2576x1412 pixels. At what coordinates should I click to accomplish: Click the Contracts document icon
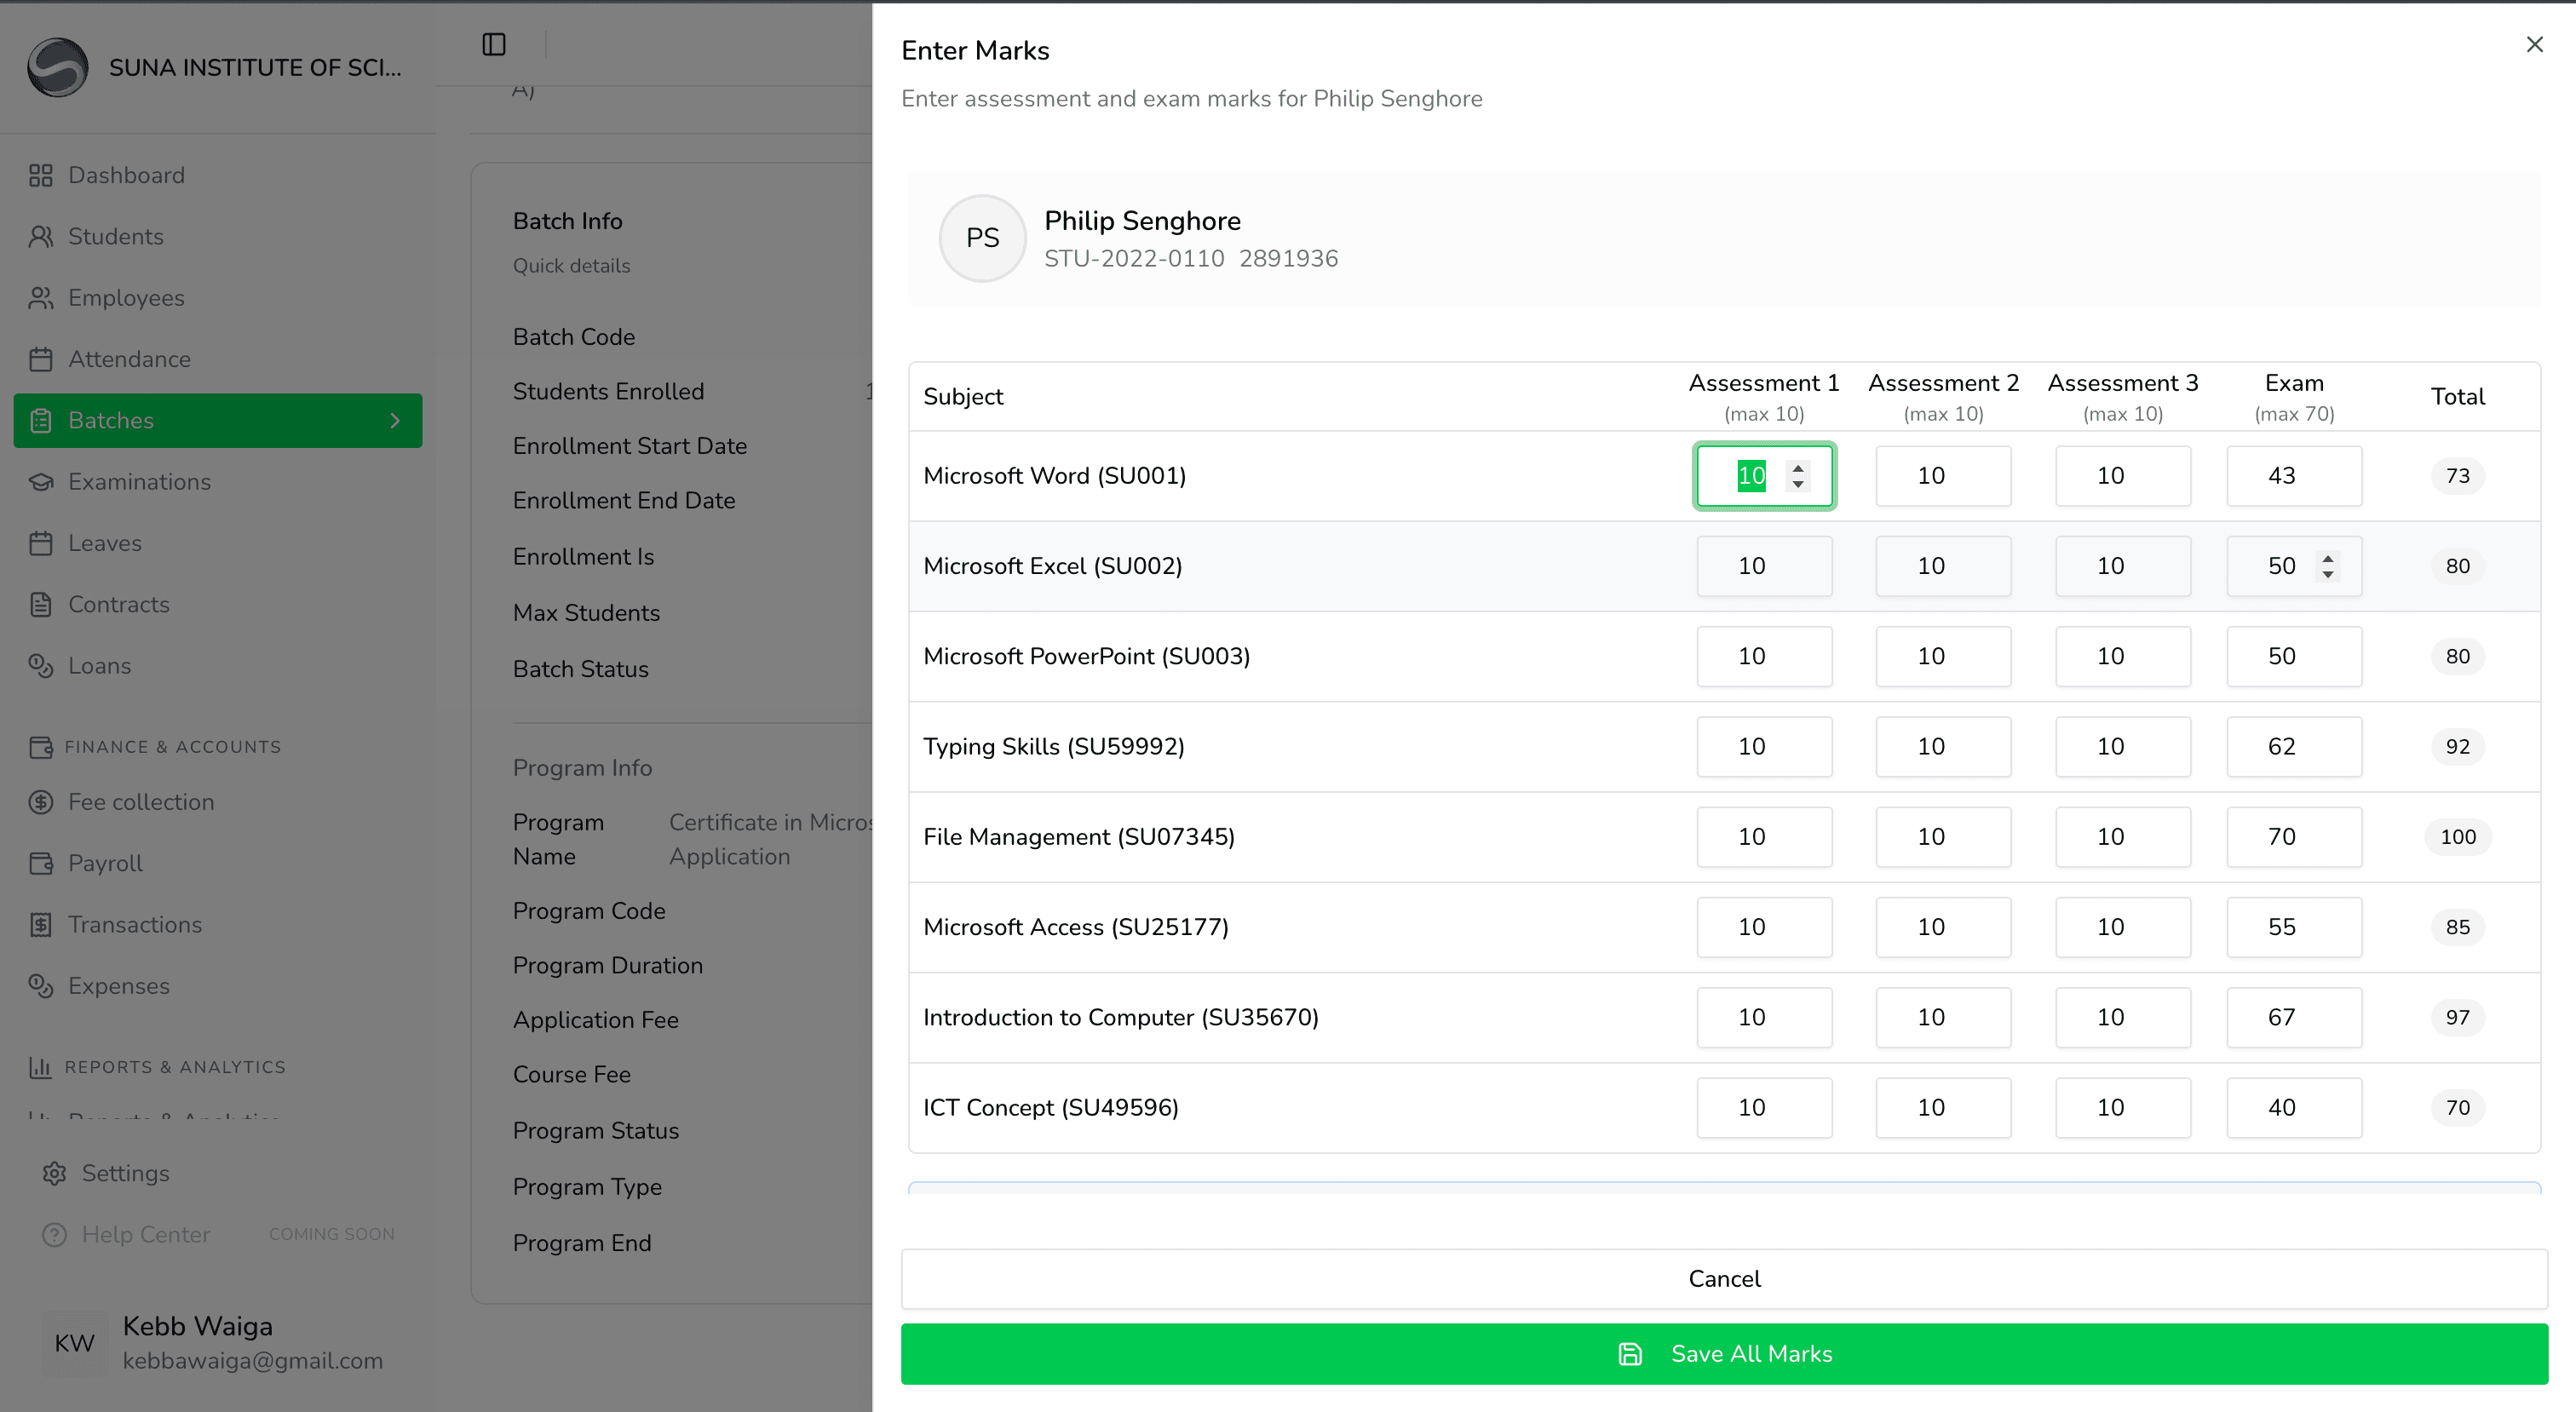click(x=40, y=604)
